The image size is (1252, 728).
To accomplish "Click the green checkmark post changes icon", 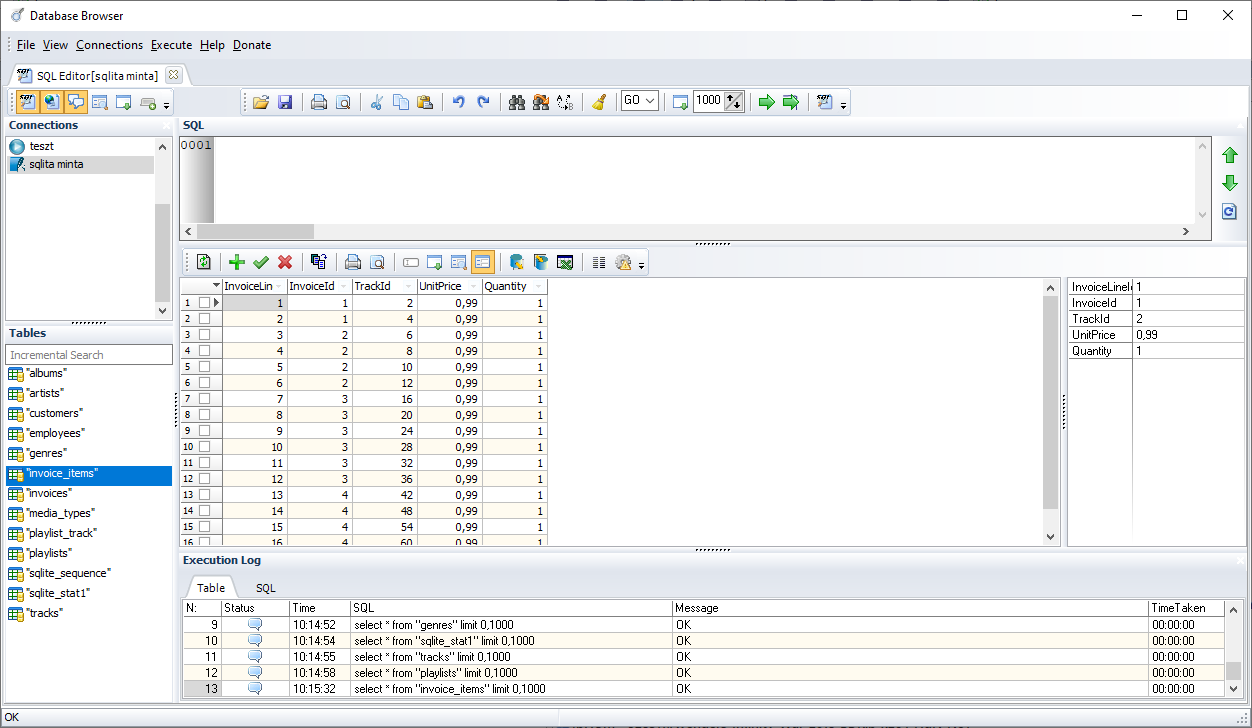I will point(261,262).
